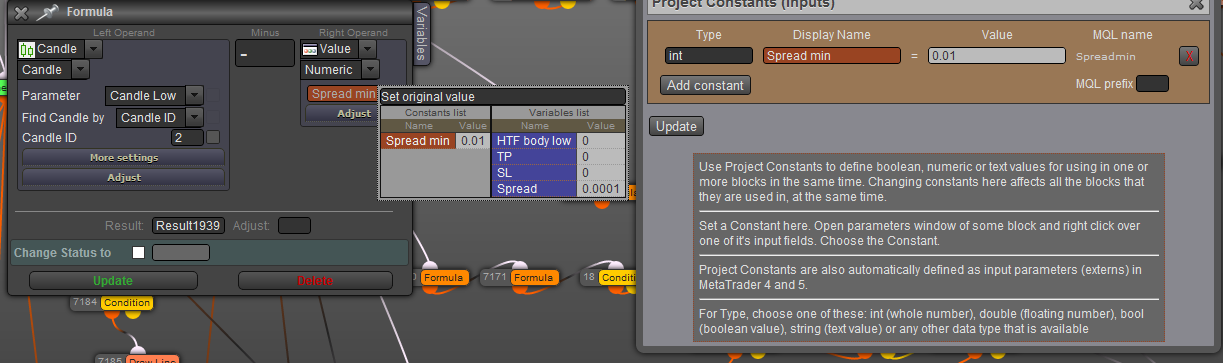Click the Adjust field beside Result
The height and width of the screenshot is (363, 1223).
coord(294,225)
